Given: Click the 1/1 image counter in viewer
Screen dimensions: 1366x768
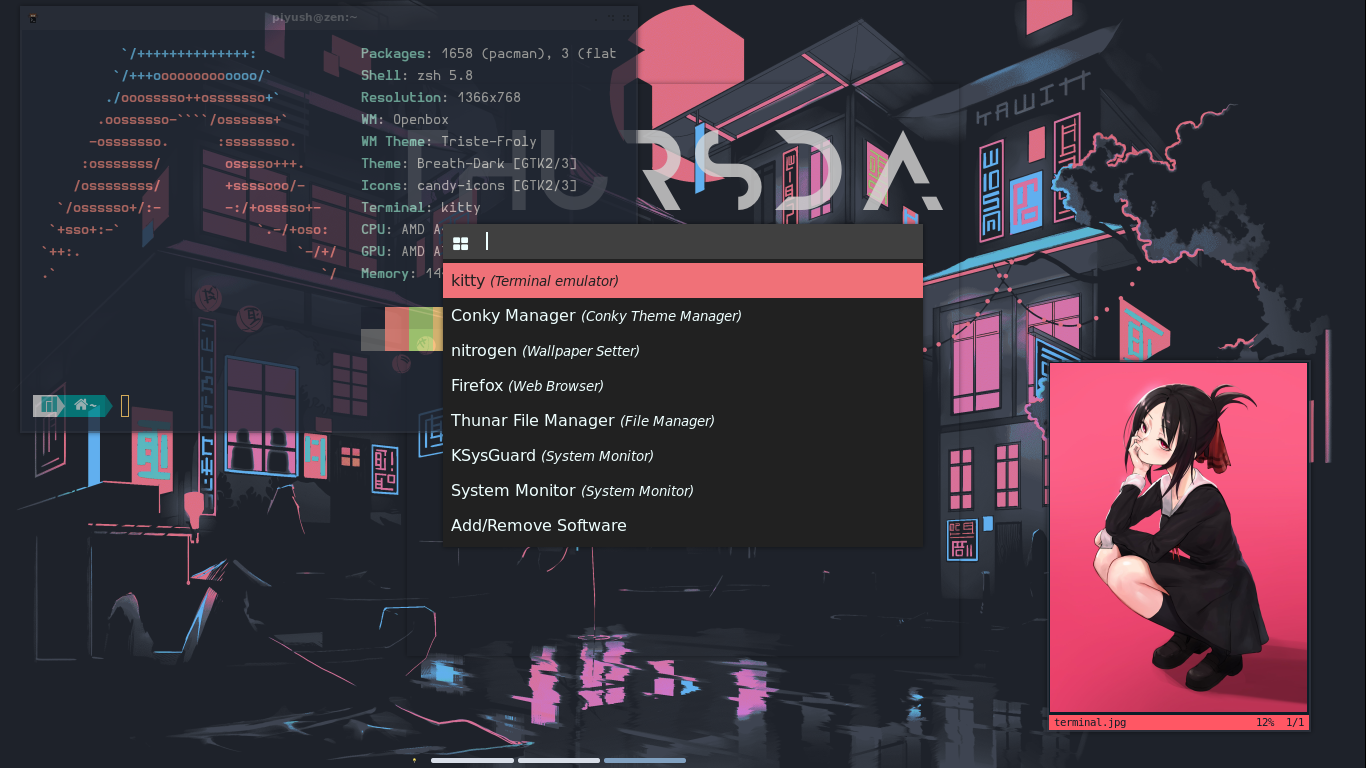Looking at the screenshot, I should coord(1295,722).
